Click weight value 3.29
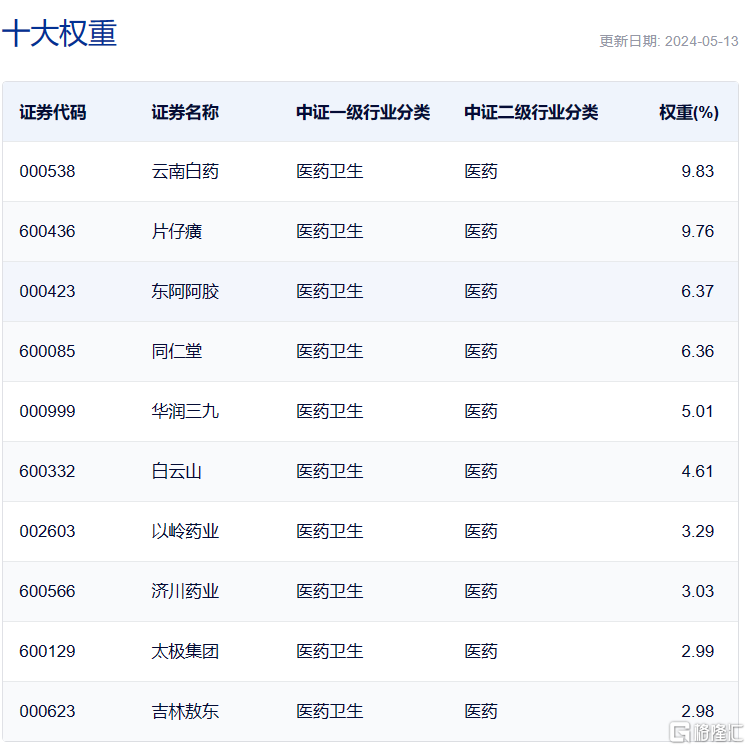 tap(698, 531)
